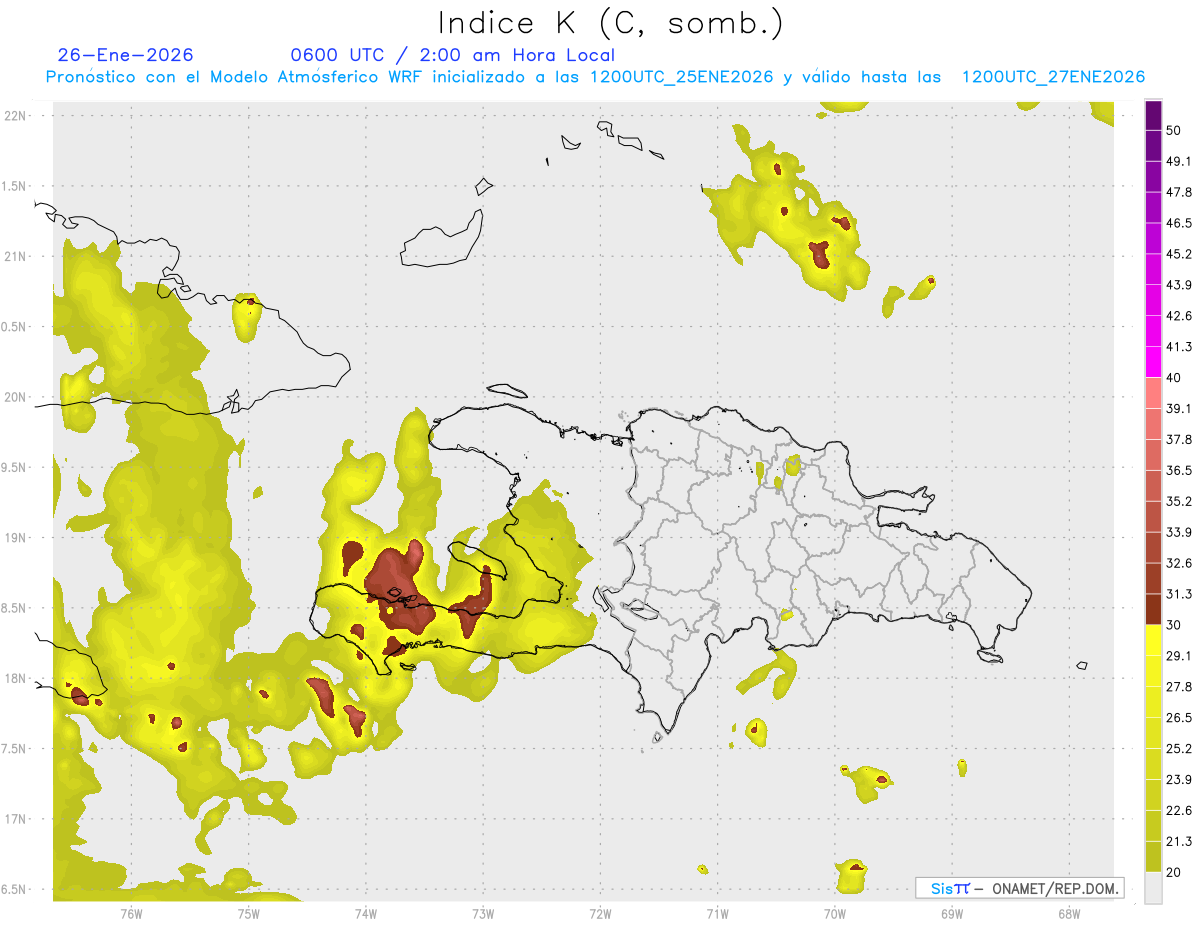
Task: Click the title 'Indice K (C, somb.)'
Action: [610, 23]
